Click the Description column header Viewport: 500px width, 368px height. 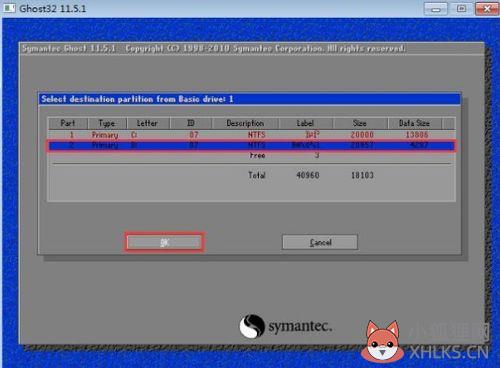click(245, 123)
